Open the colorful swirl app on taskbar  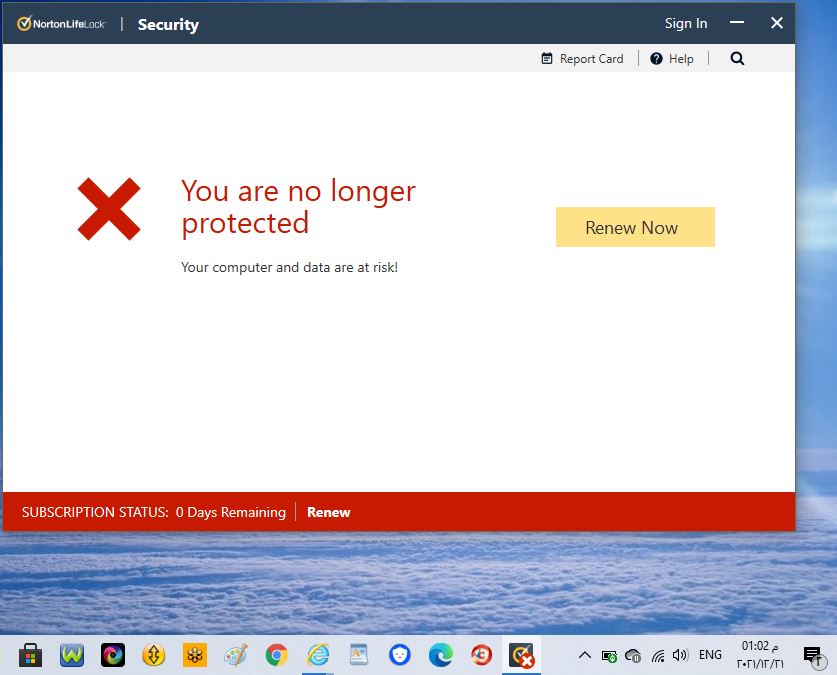click(x=113, y=655)
